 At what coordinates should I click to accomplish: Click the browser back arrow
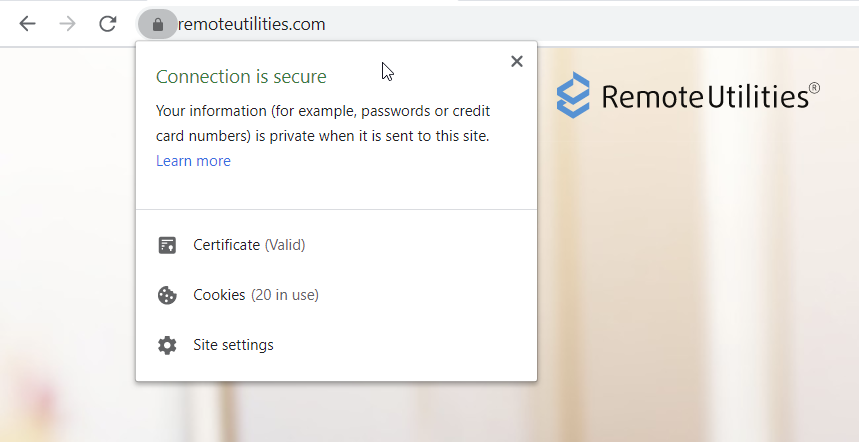(x=27, y=24)
